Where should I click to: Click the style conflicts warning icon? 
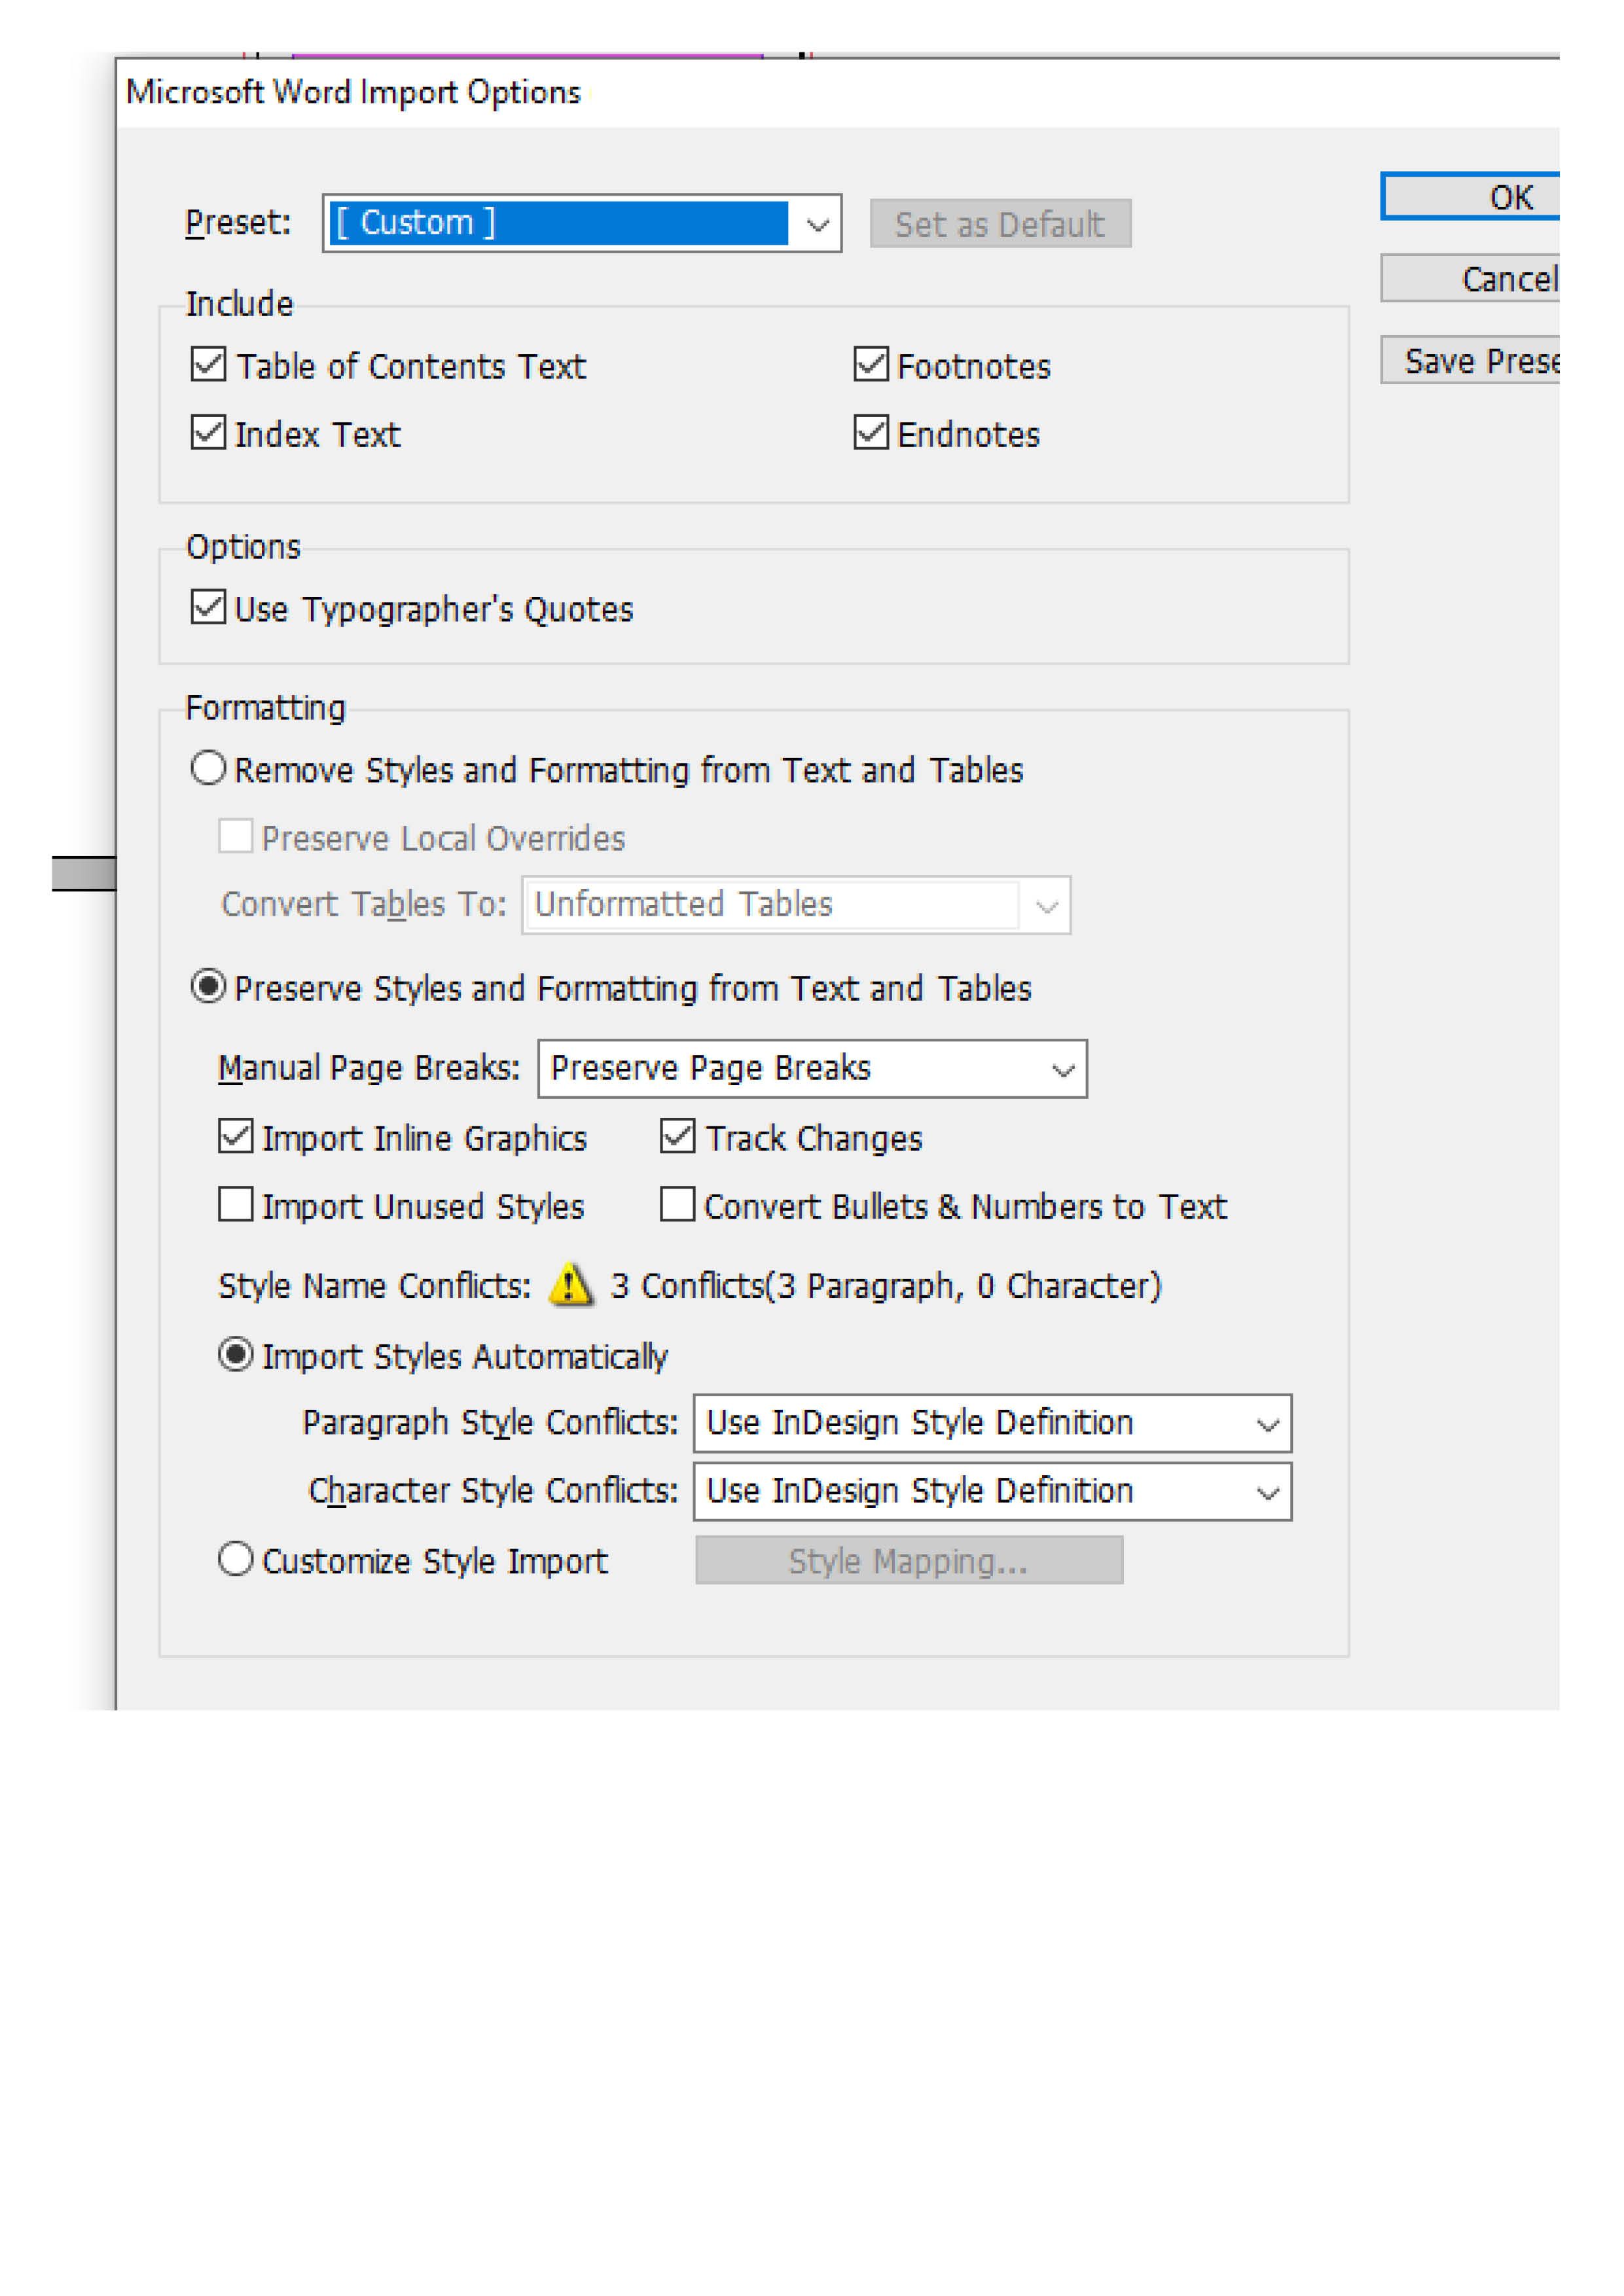(571, 1285)
